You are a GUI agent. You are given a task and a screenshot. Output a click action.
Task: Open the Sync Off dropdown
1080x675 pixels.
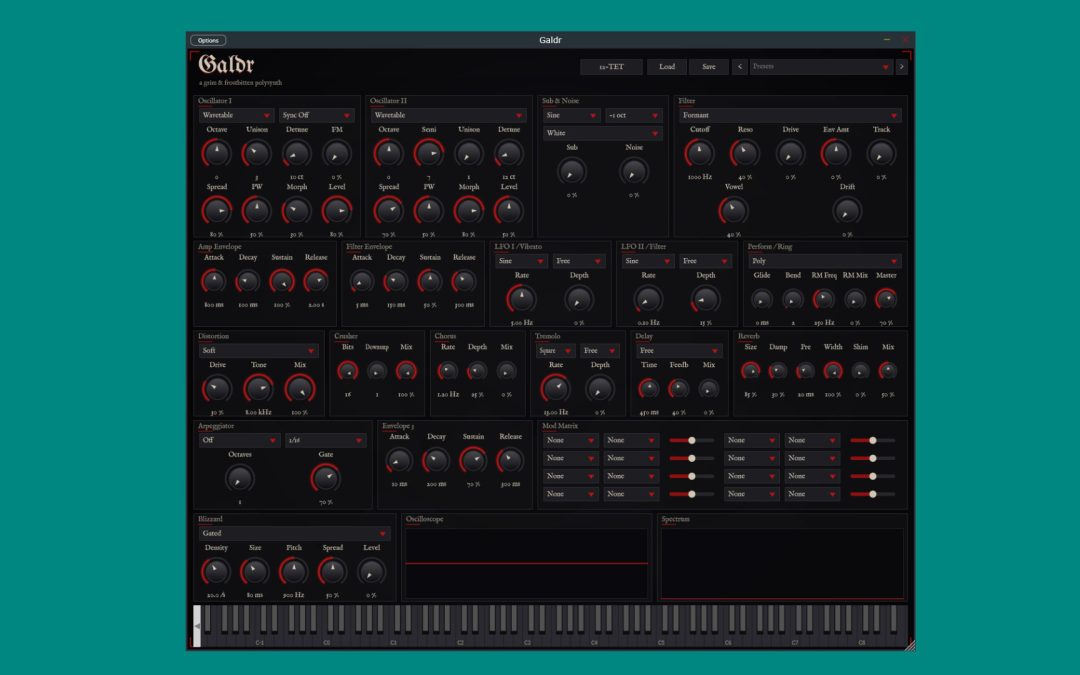click(317, 115)
